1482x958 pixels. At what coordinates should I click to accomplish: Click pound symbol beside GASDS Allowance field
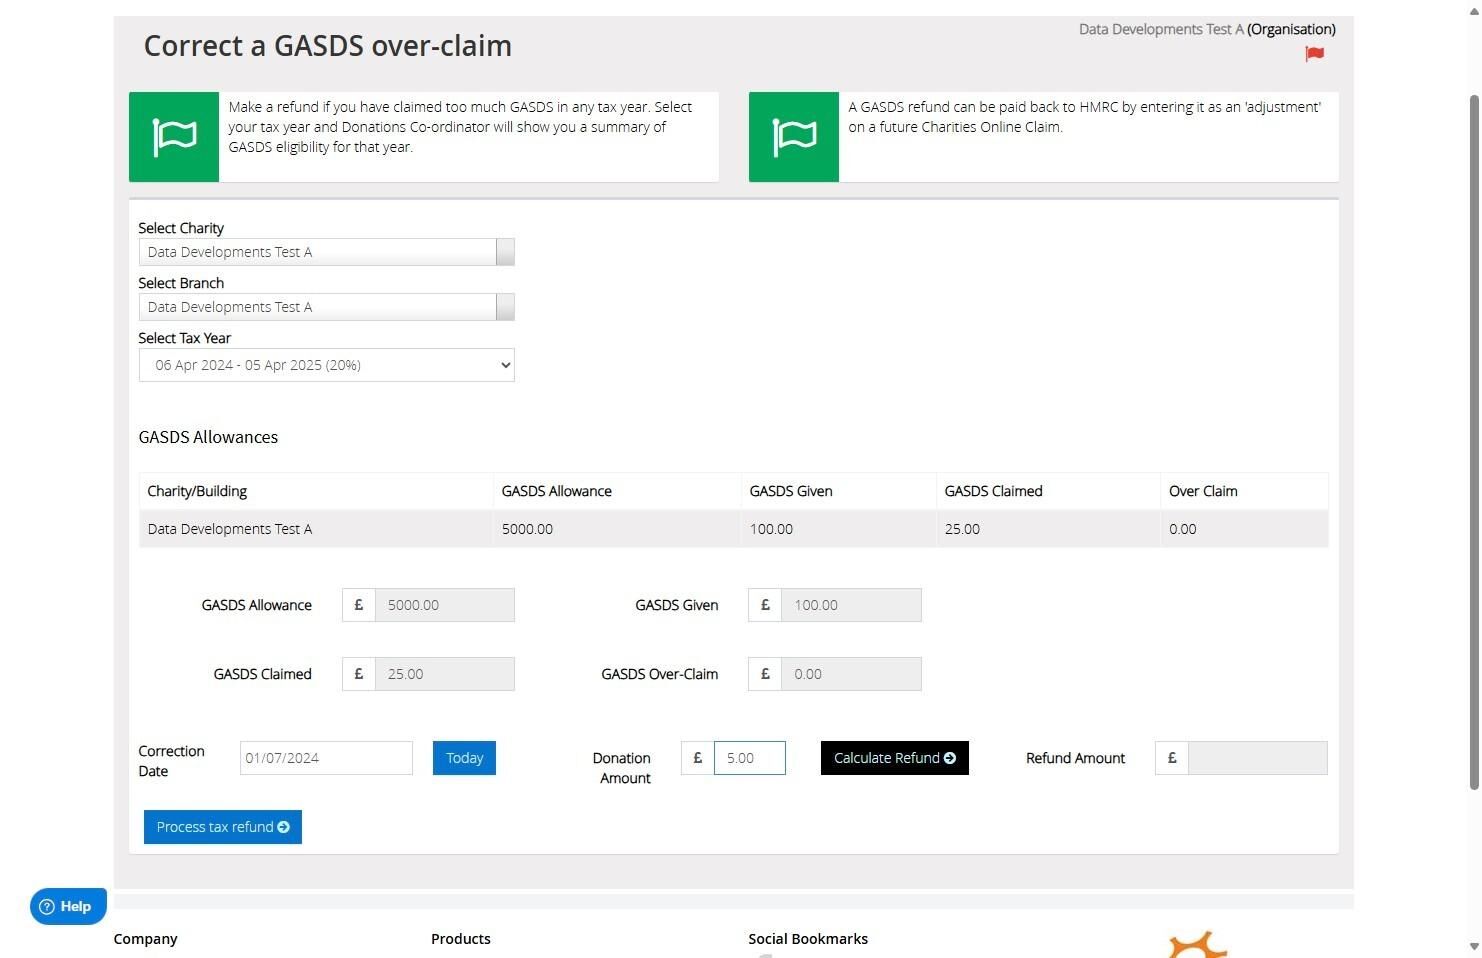point(359,605)
